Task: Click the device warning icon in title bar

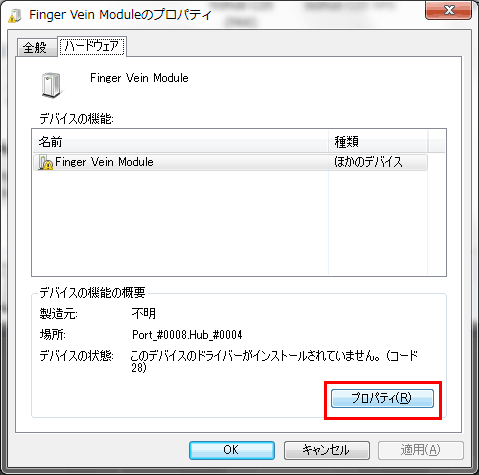Action: (15, 16)
